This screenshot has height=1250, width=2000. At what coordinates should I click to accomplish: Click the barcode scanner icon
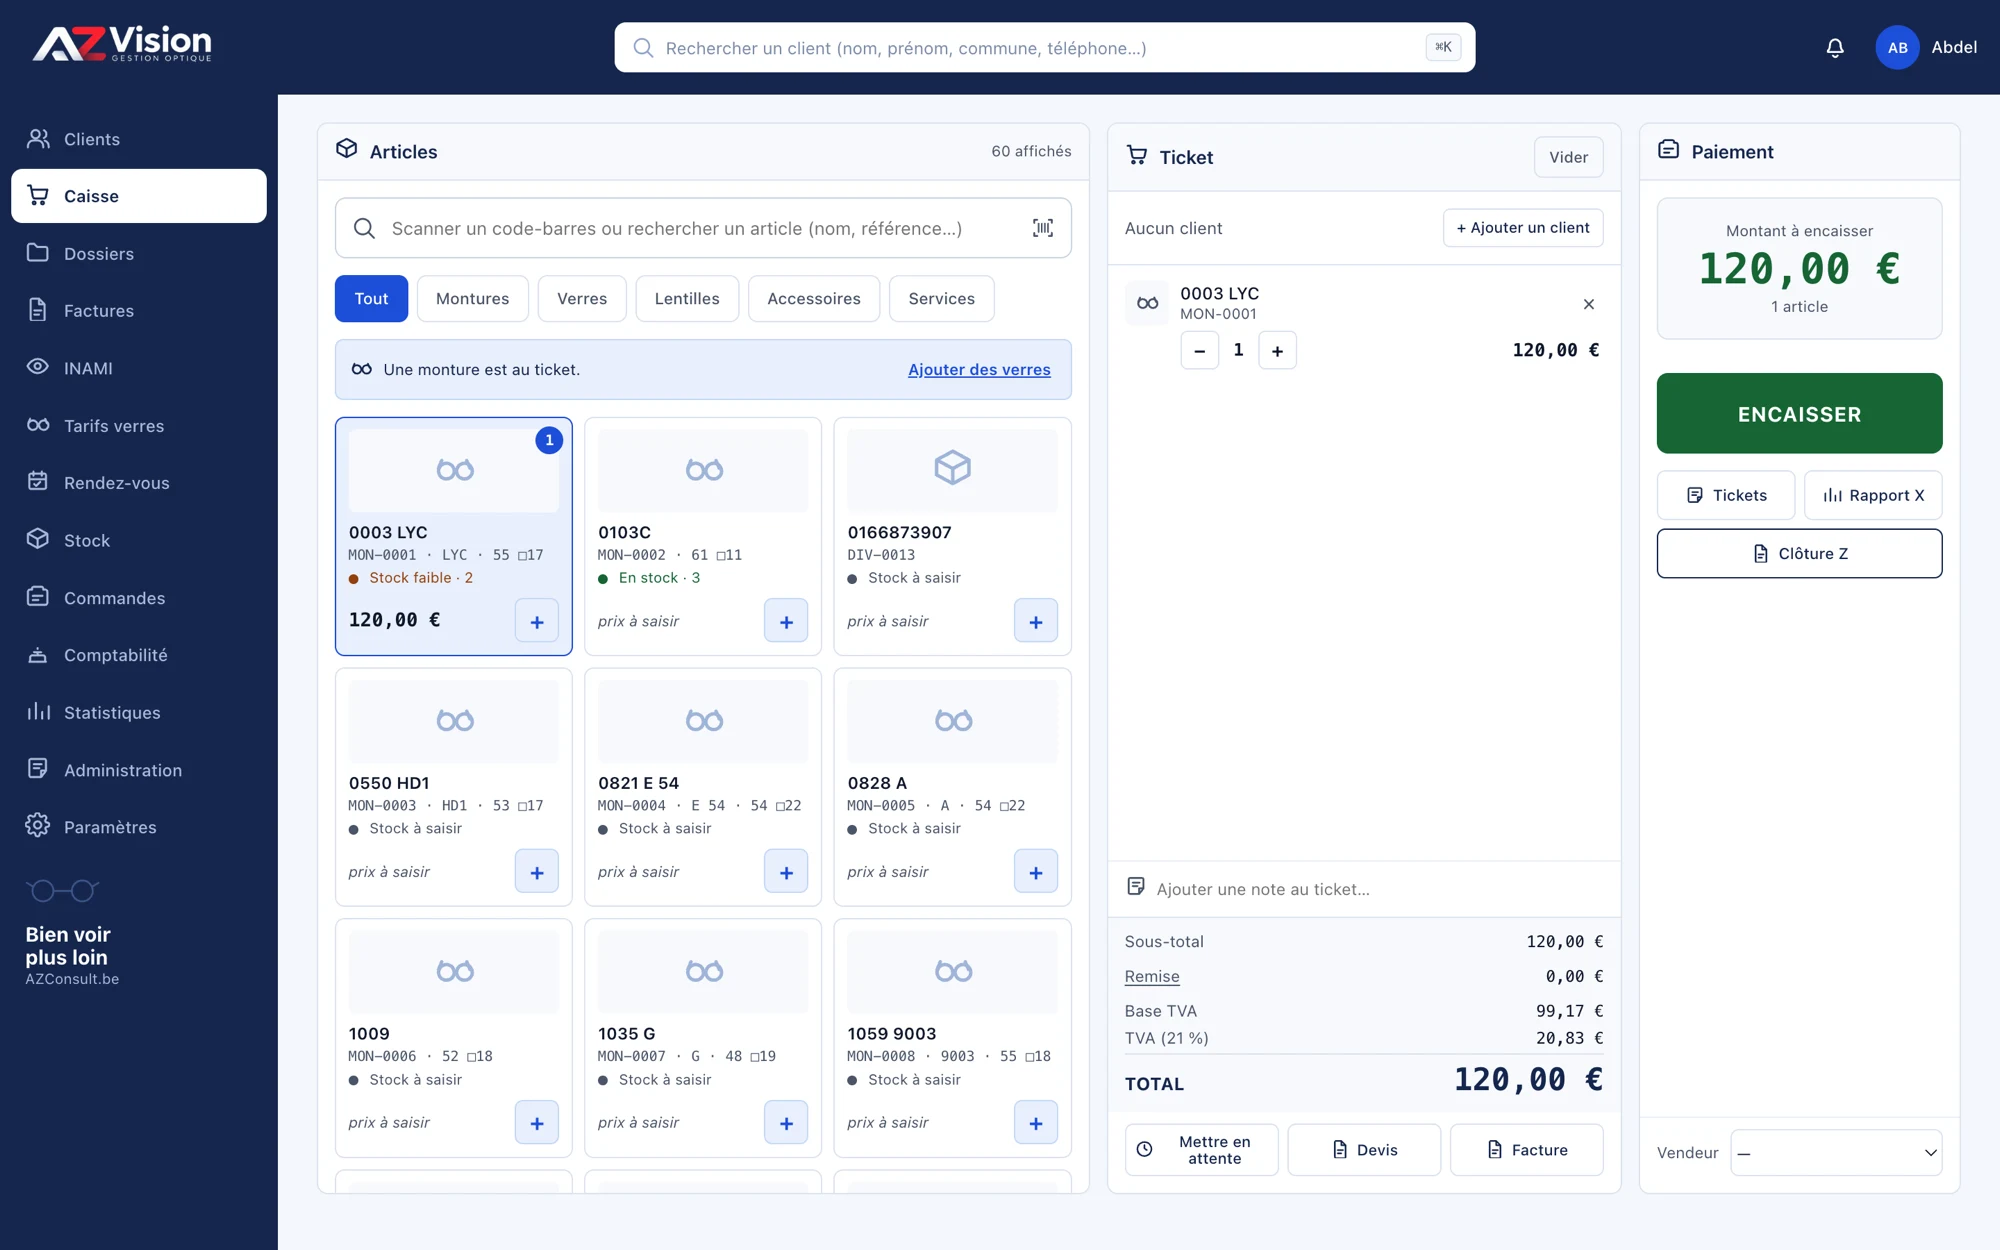click(1043, 228)
